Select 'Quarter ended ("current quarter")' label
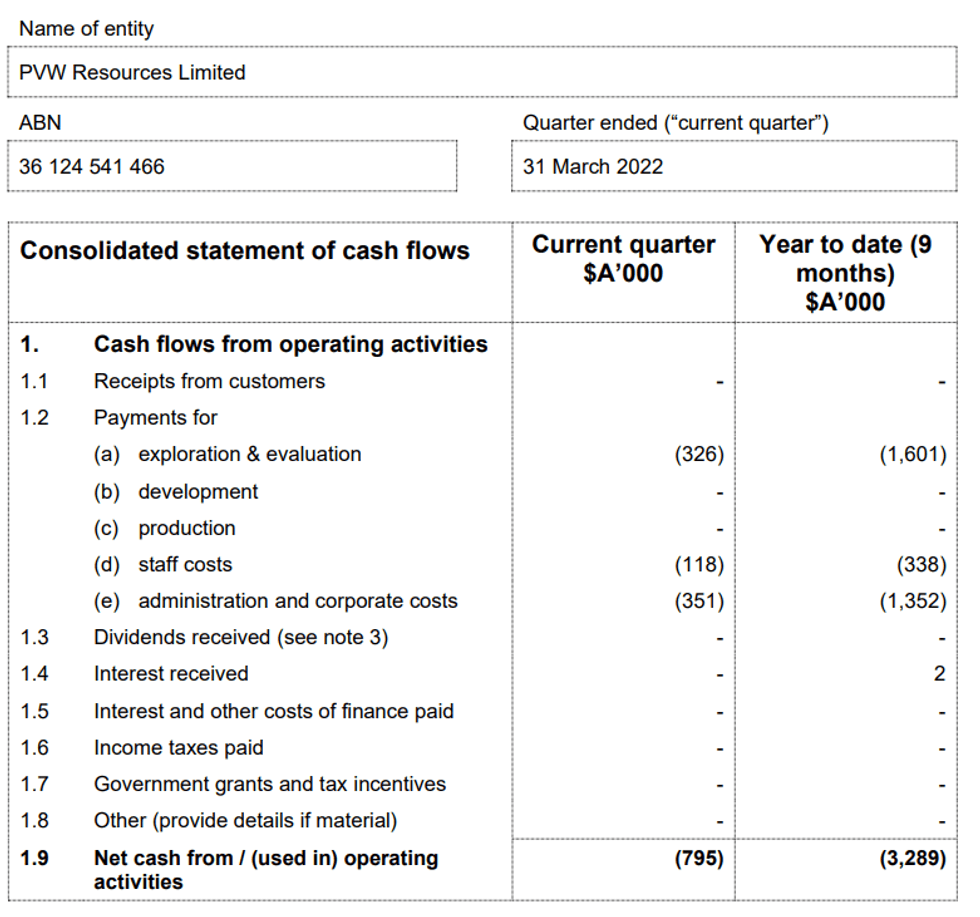Image resolution: width=980 pixels, height=917 pixels. click(676, 123)
